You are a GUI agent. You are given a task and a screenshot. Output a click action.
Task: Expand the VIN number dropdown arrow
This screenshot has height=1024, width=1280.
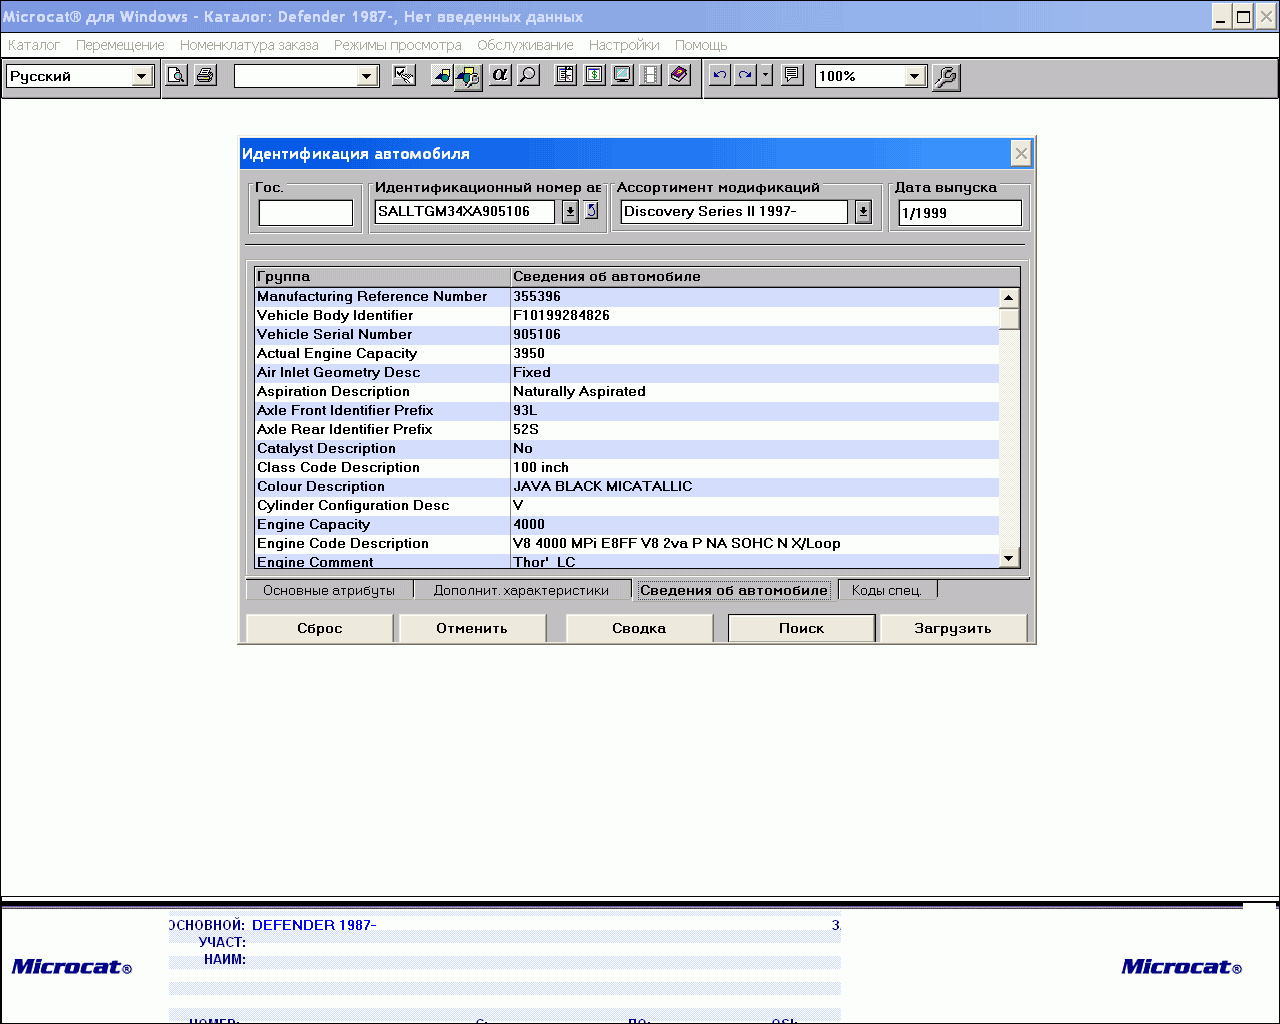570,211
